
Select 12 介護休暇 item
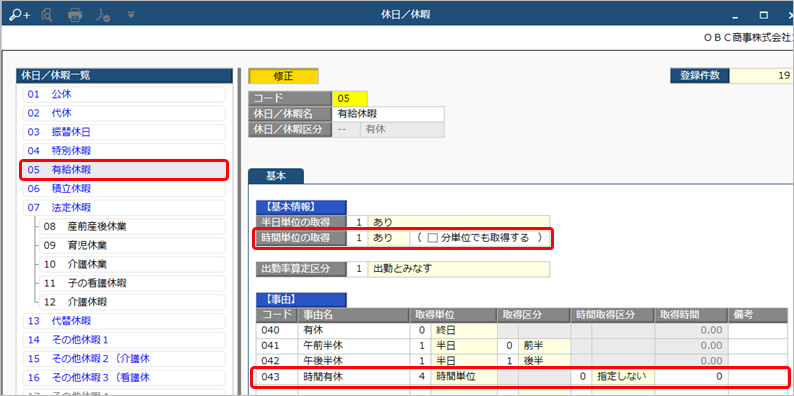(x=132, y=302)
